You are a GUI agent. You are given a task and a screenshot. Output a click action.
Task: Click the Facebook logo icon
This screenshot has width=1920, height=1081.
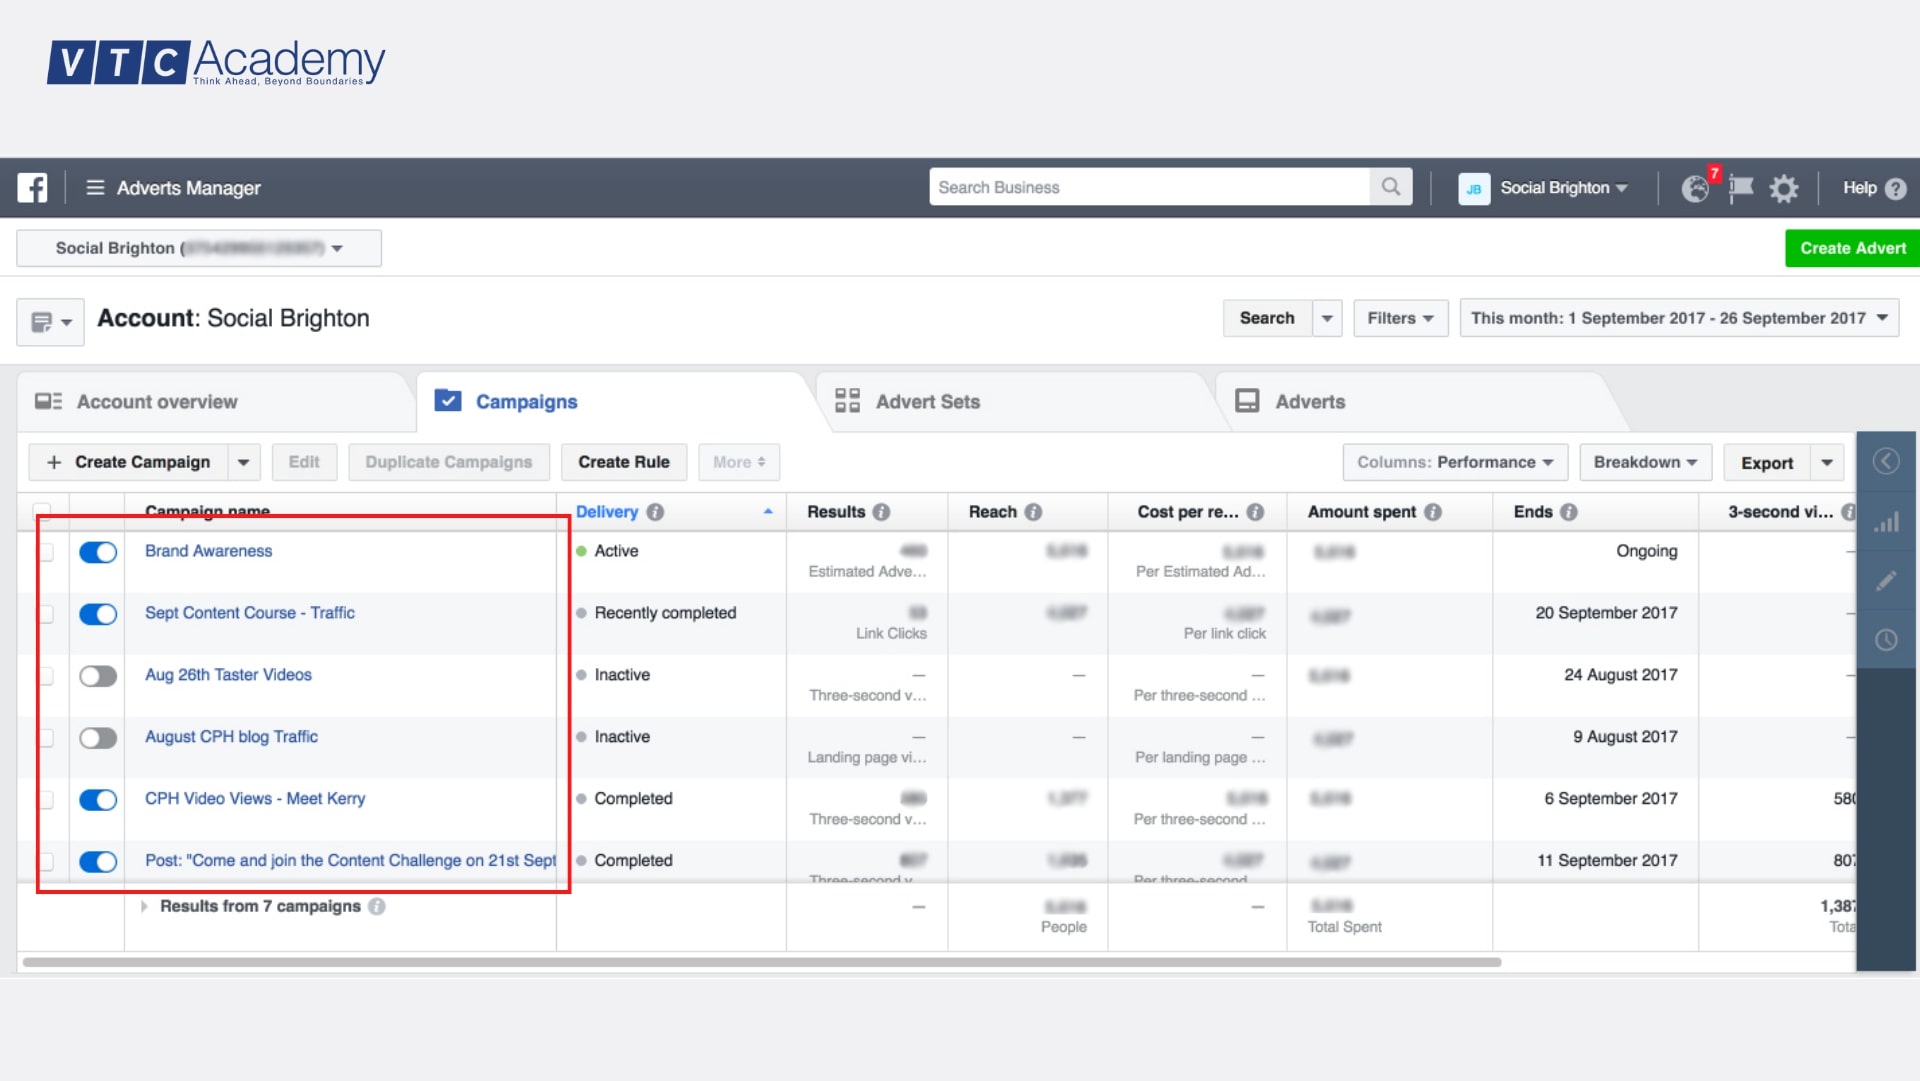pos(32,188)
